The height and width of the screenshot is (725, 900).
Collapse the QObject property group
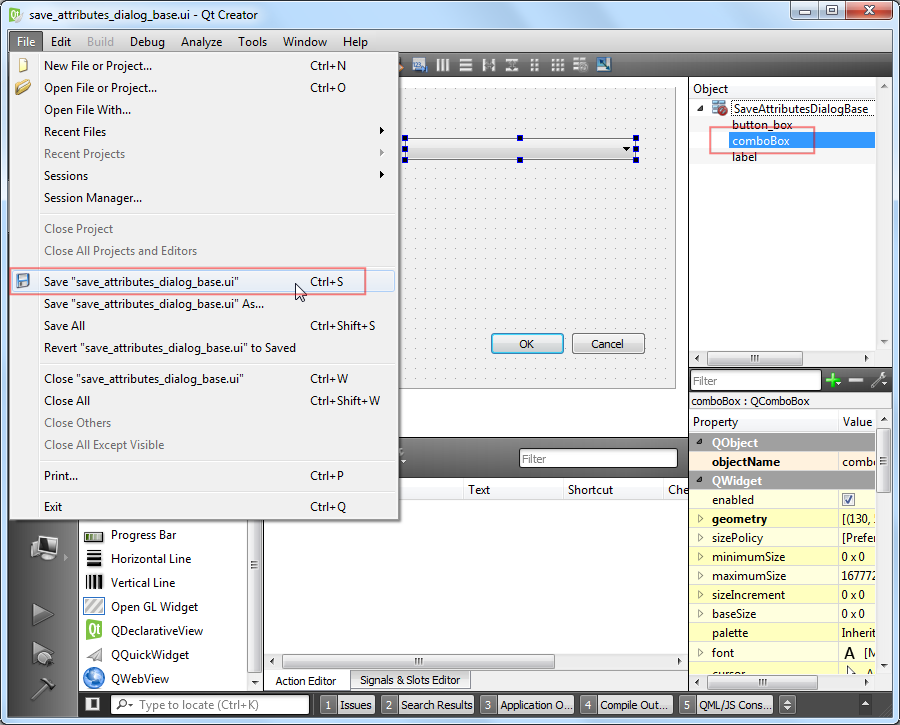[700, 442]
